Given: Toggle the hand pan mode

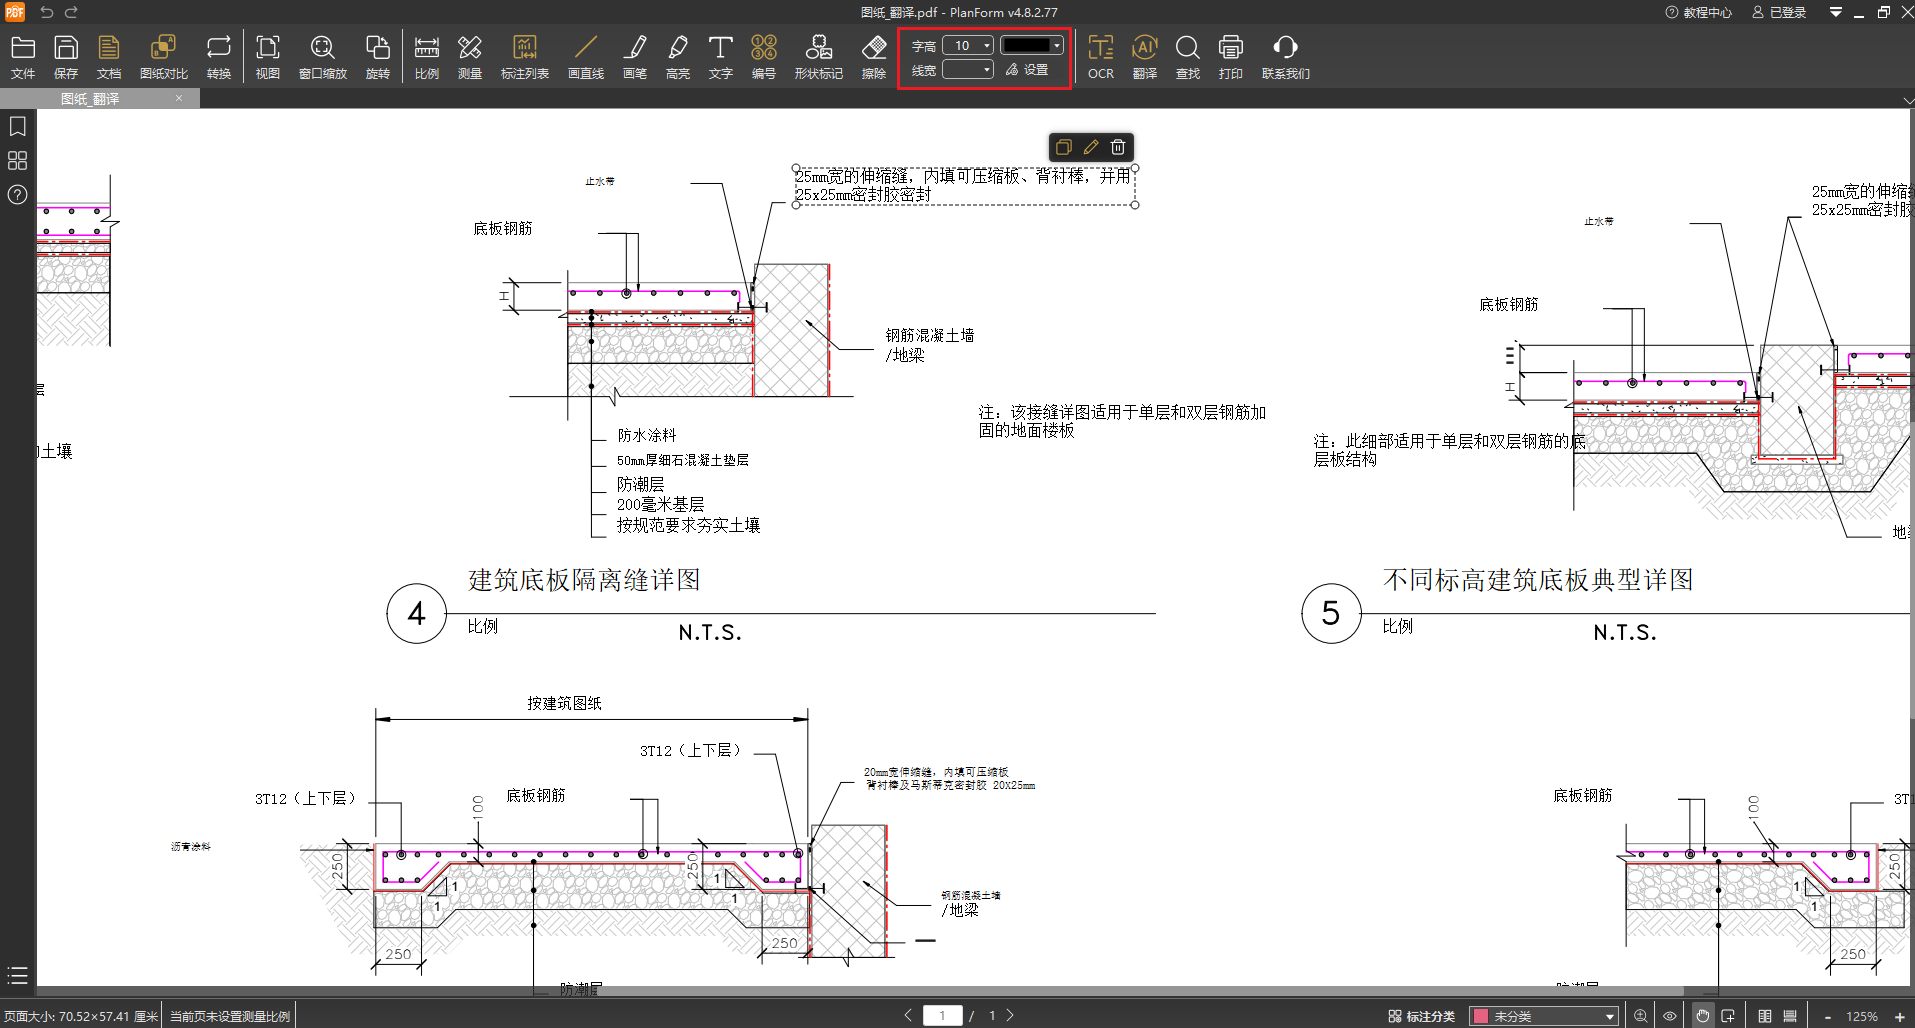Looking at the screenshot, I should (x=1702, y=1016).
